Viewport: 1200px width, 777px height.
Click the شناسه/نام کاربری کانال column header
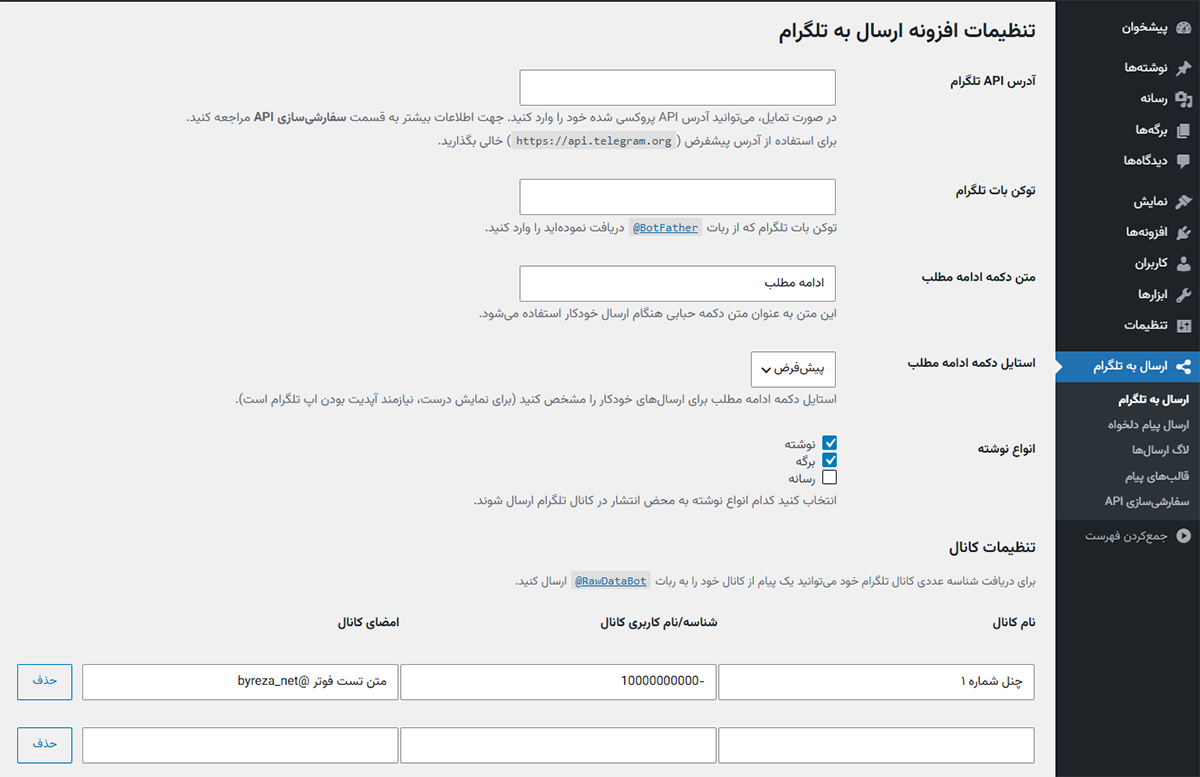[x=659, y=622]
